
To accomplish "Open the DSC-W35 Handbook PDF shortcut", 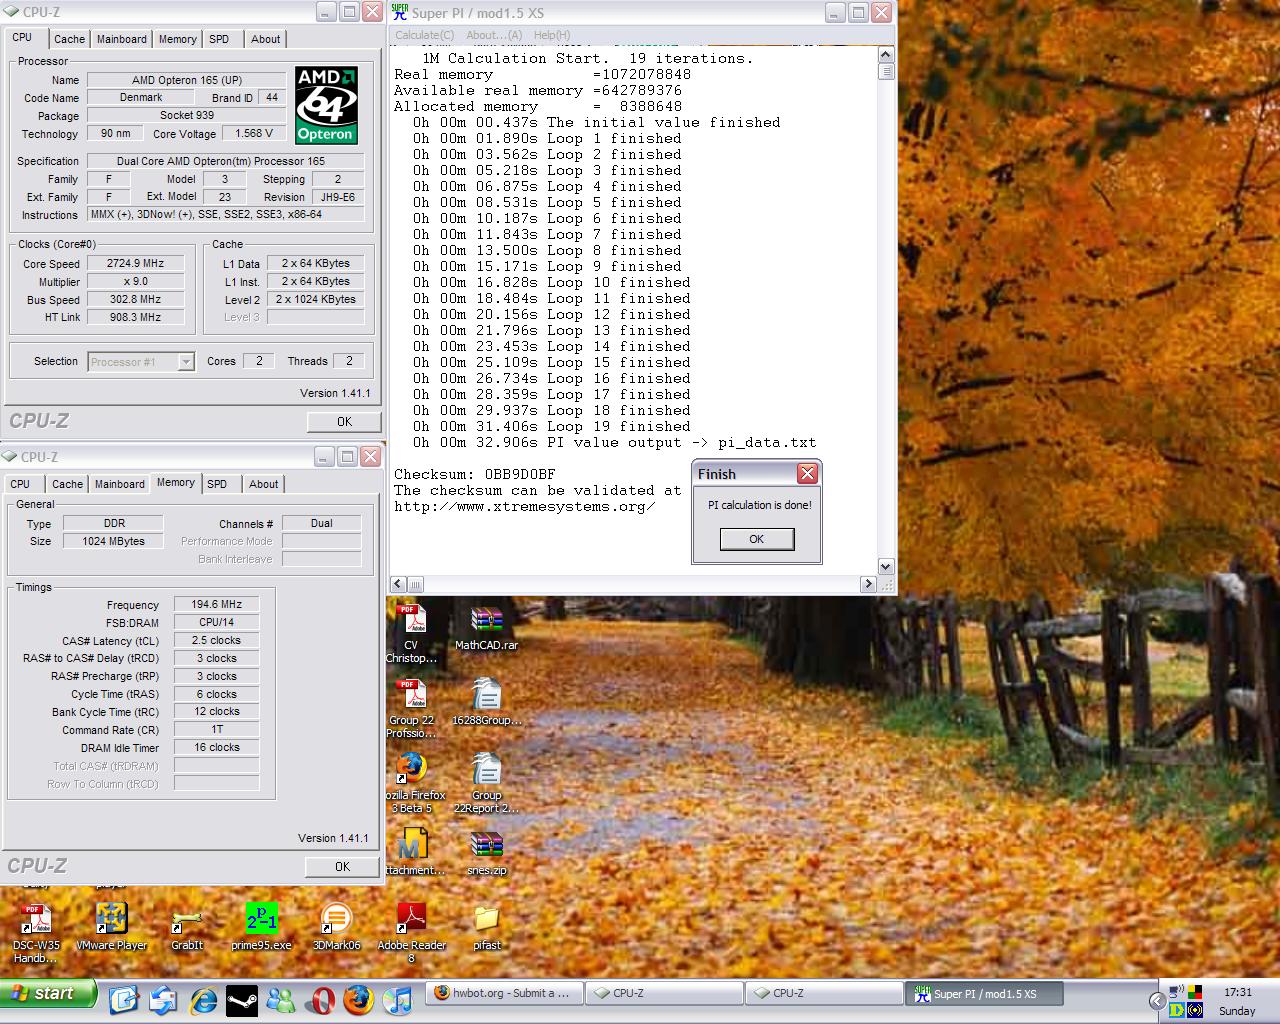I will click(x=35, y=930).
